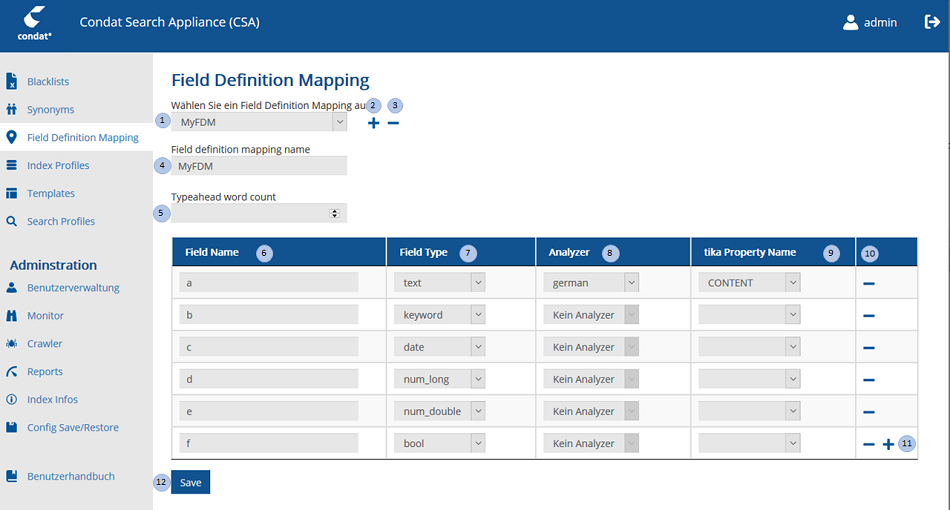Remove field row a with minus icon

click(869, 283)
